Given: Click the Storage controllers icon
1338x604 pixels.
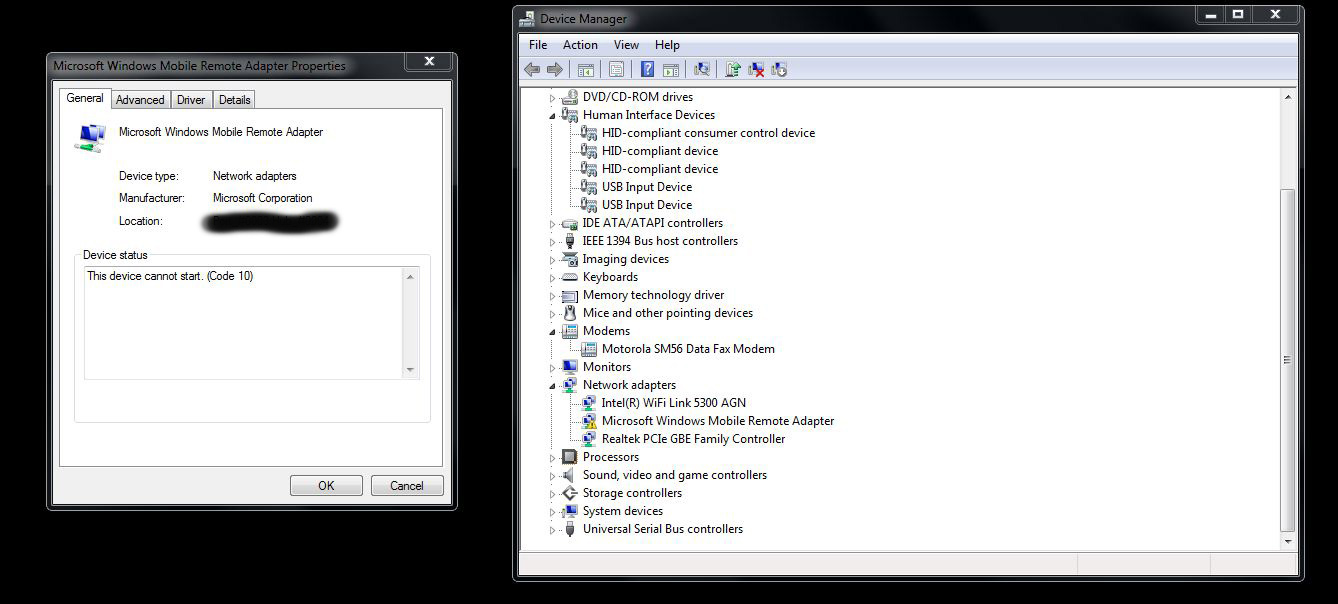Looking at the screenshot, I should tap(570, 493).
